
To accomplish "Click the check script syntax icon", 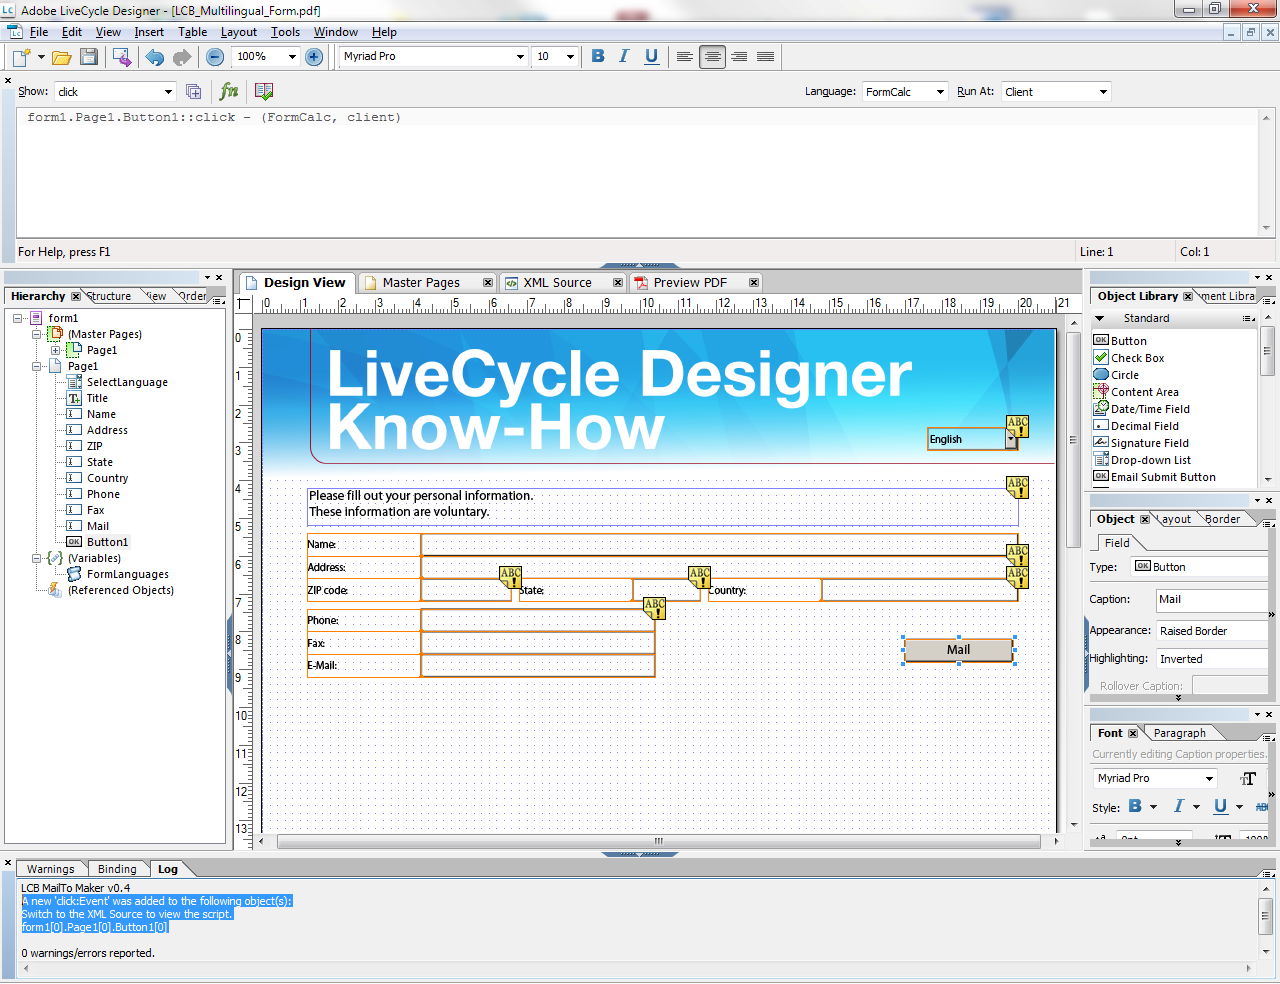I will 264,91.
